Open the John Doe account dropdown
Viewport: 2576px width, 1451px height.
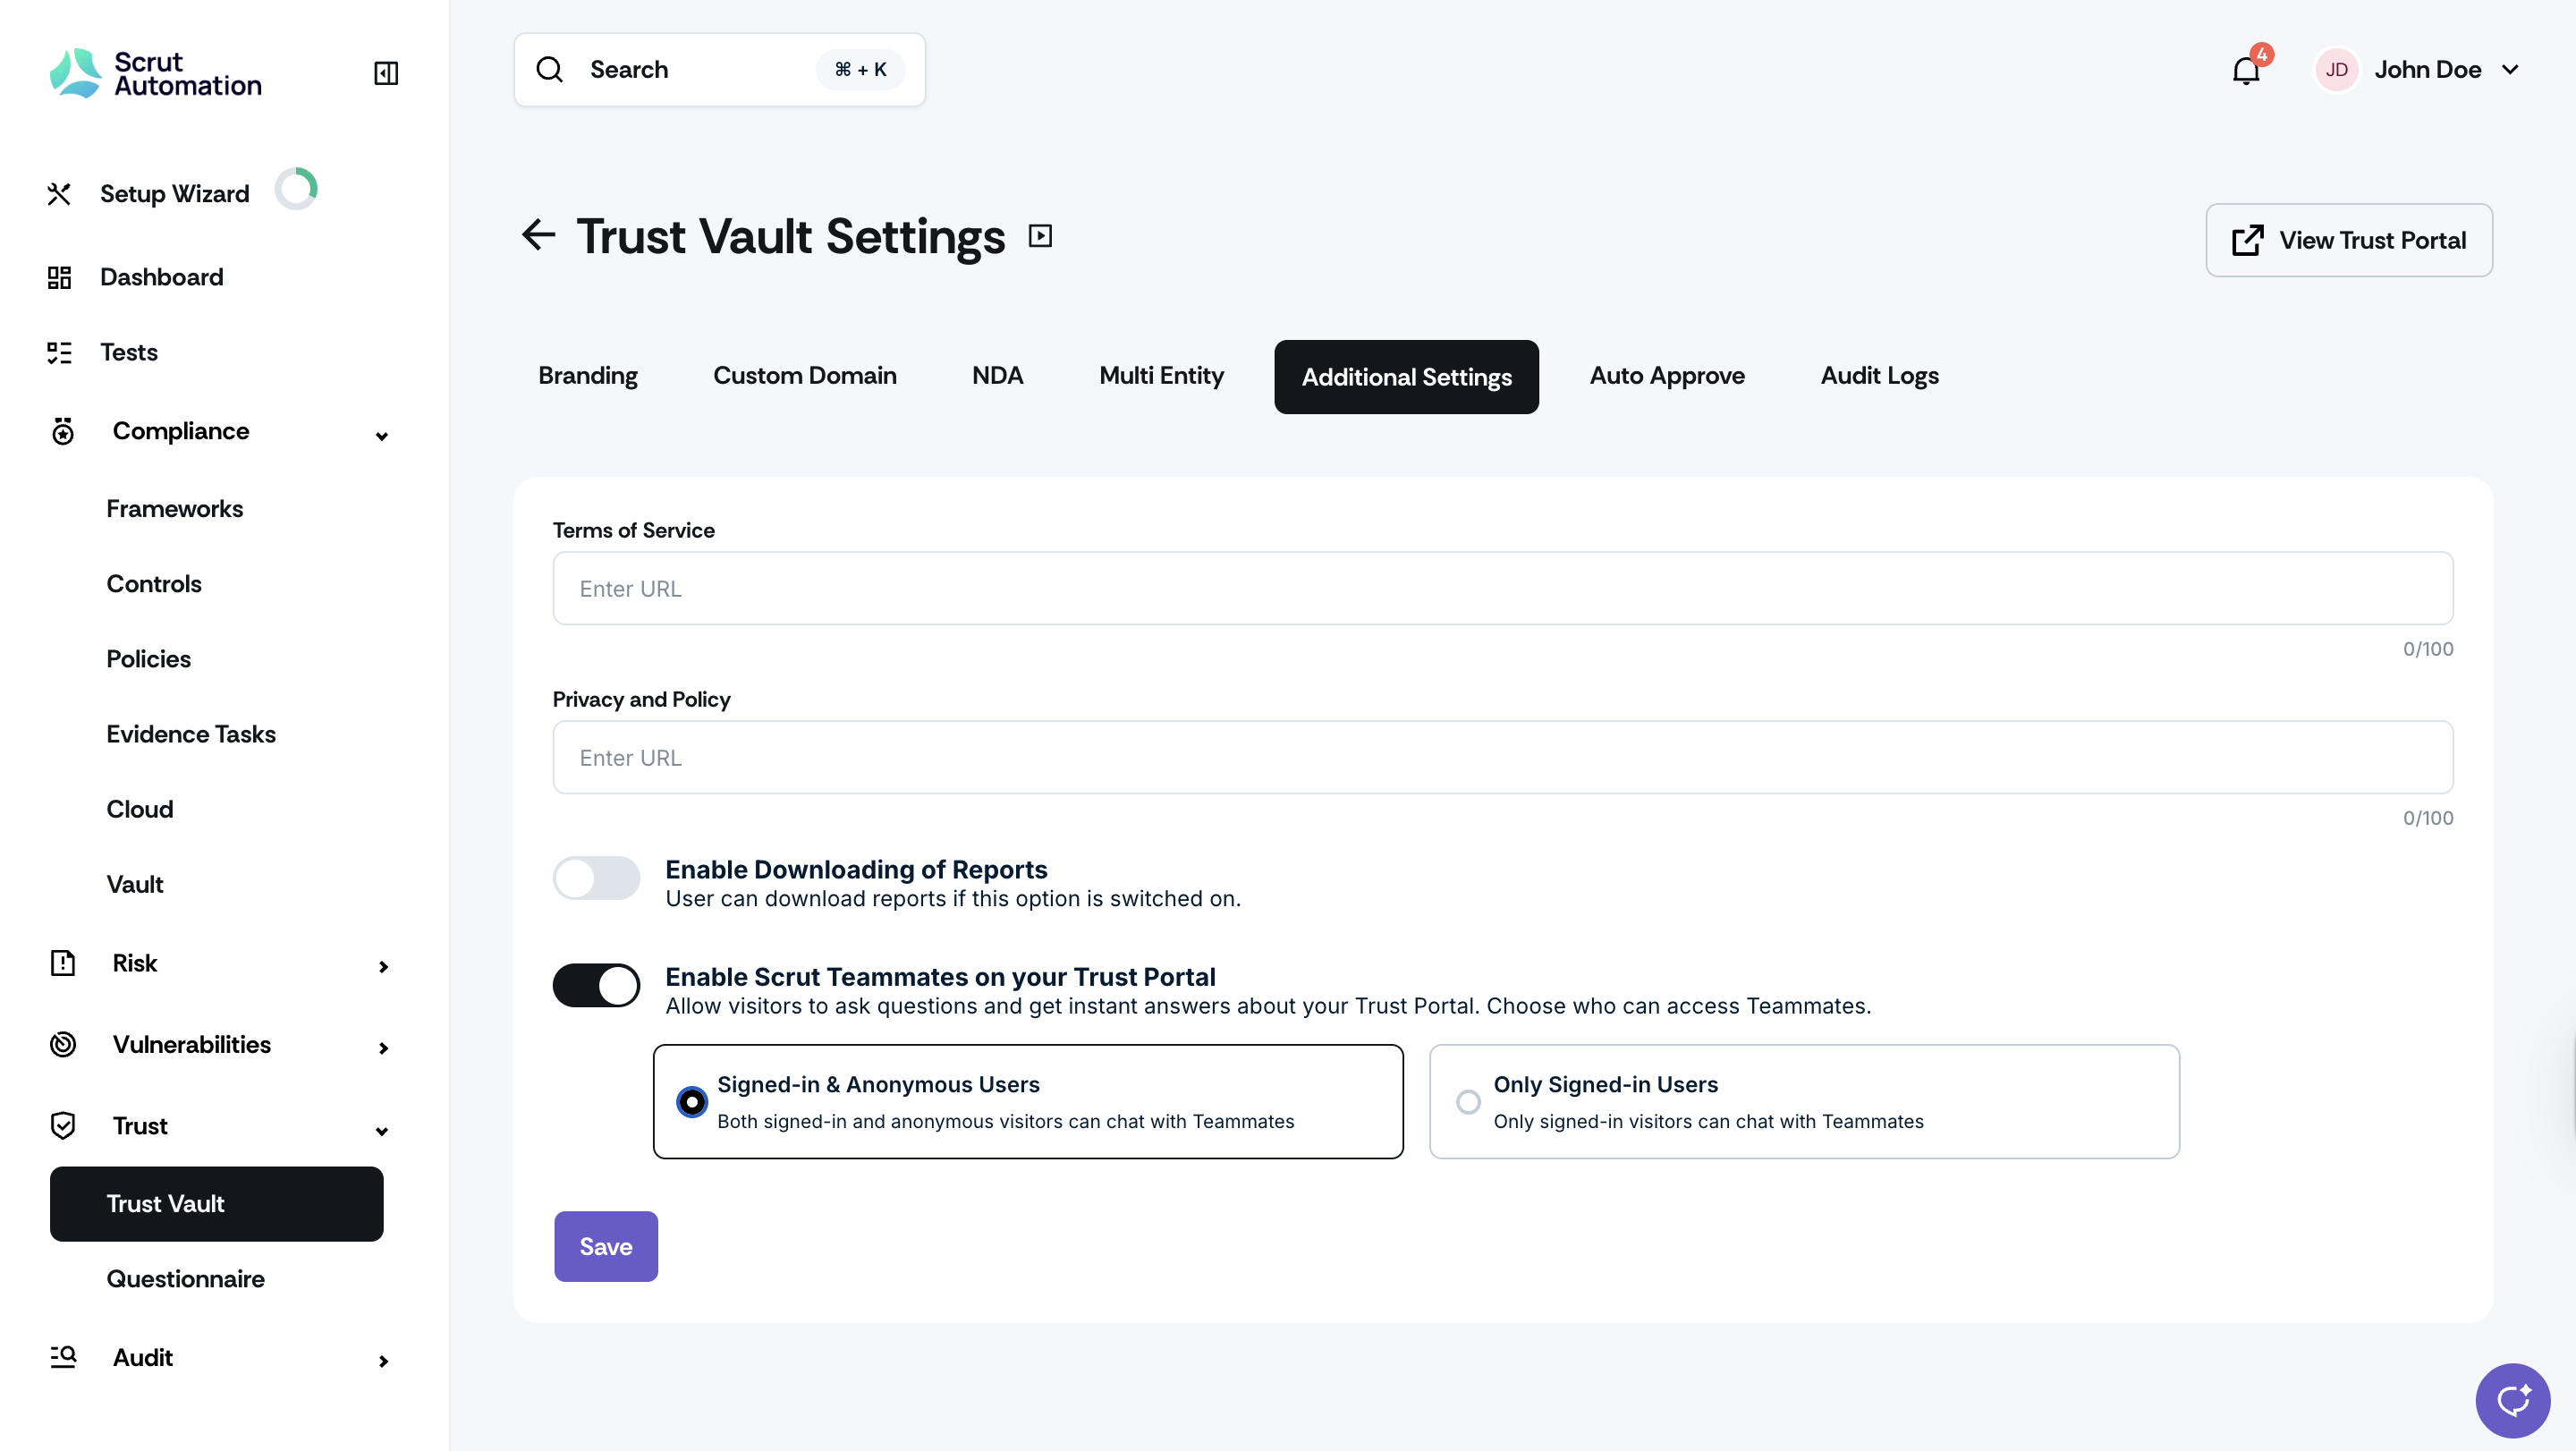click(x=2510, y=70)
